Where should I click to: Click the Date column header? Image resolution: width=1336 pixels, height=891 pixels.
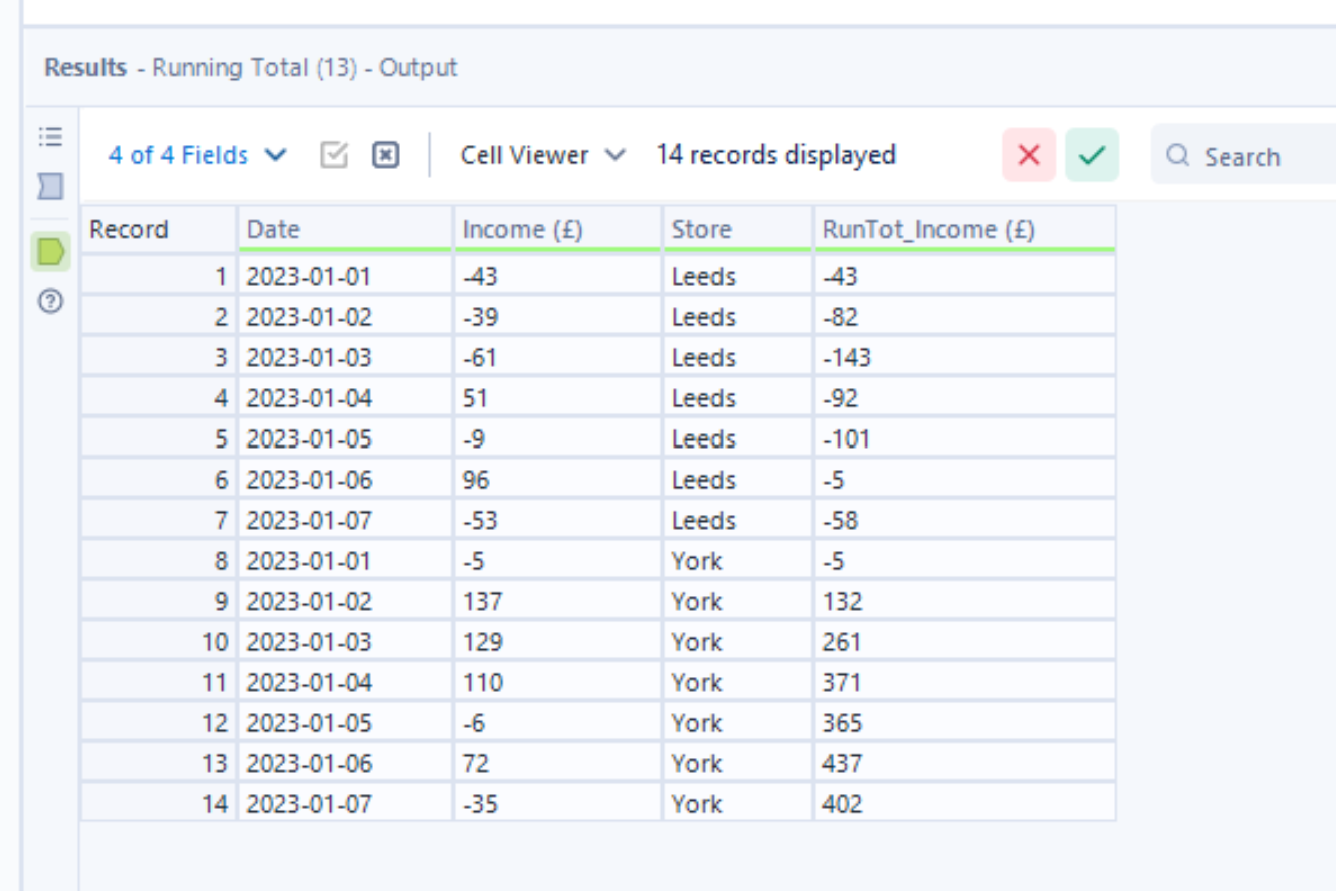coord(344,230)
